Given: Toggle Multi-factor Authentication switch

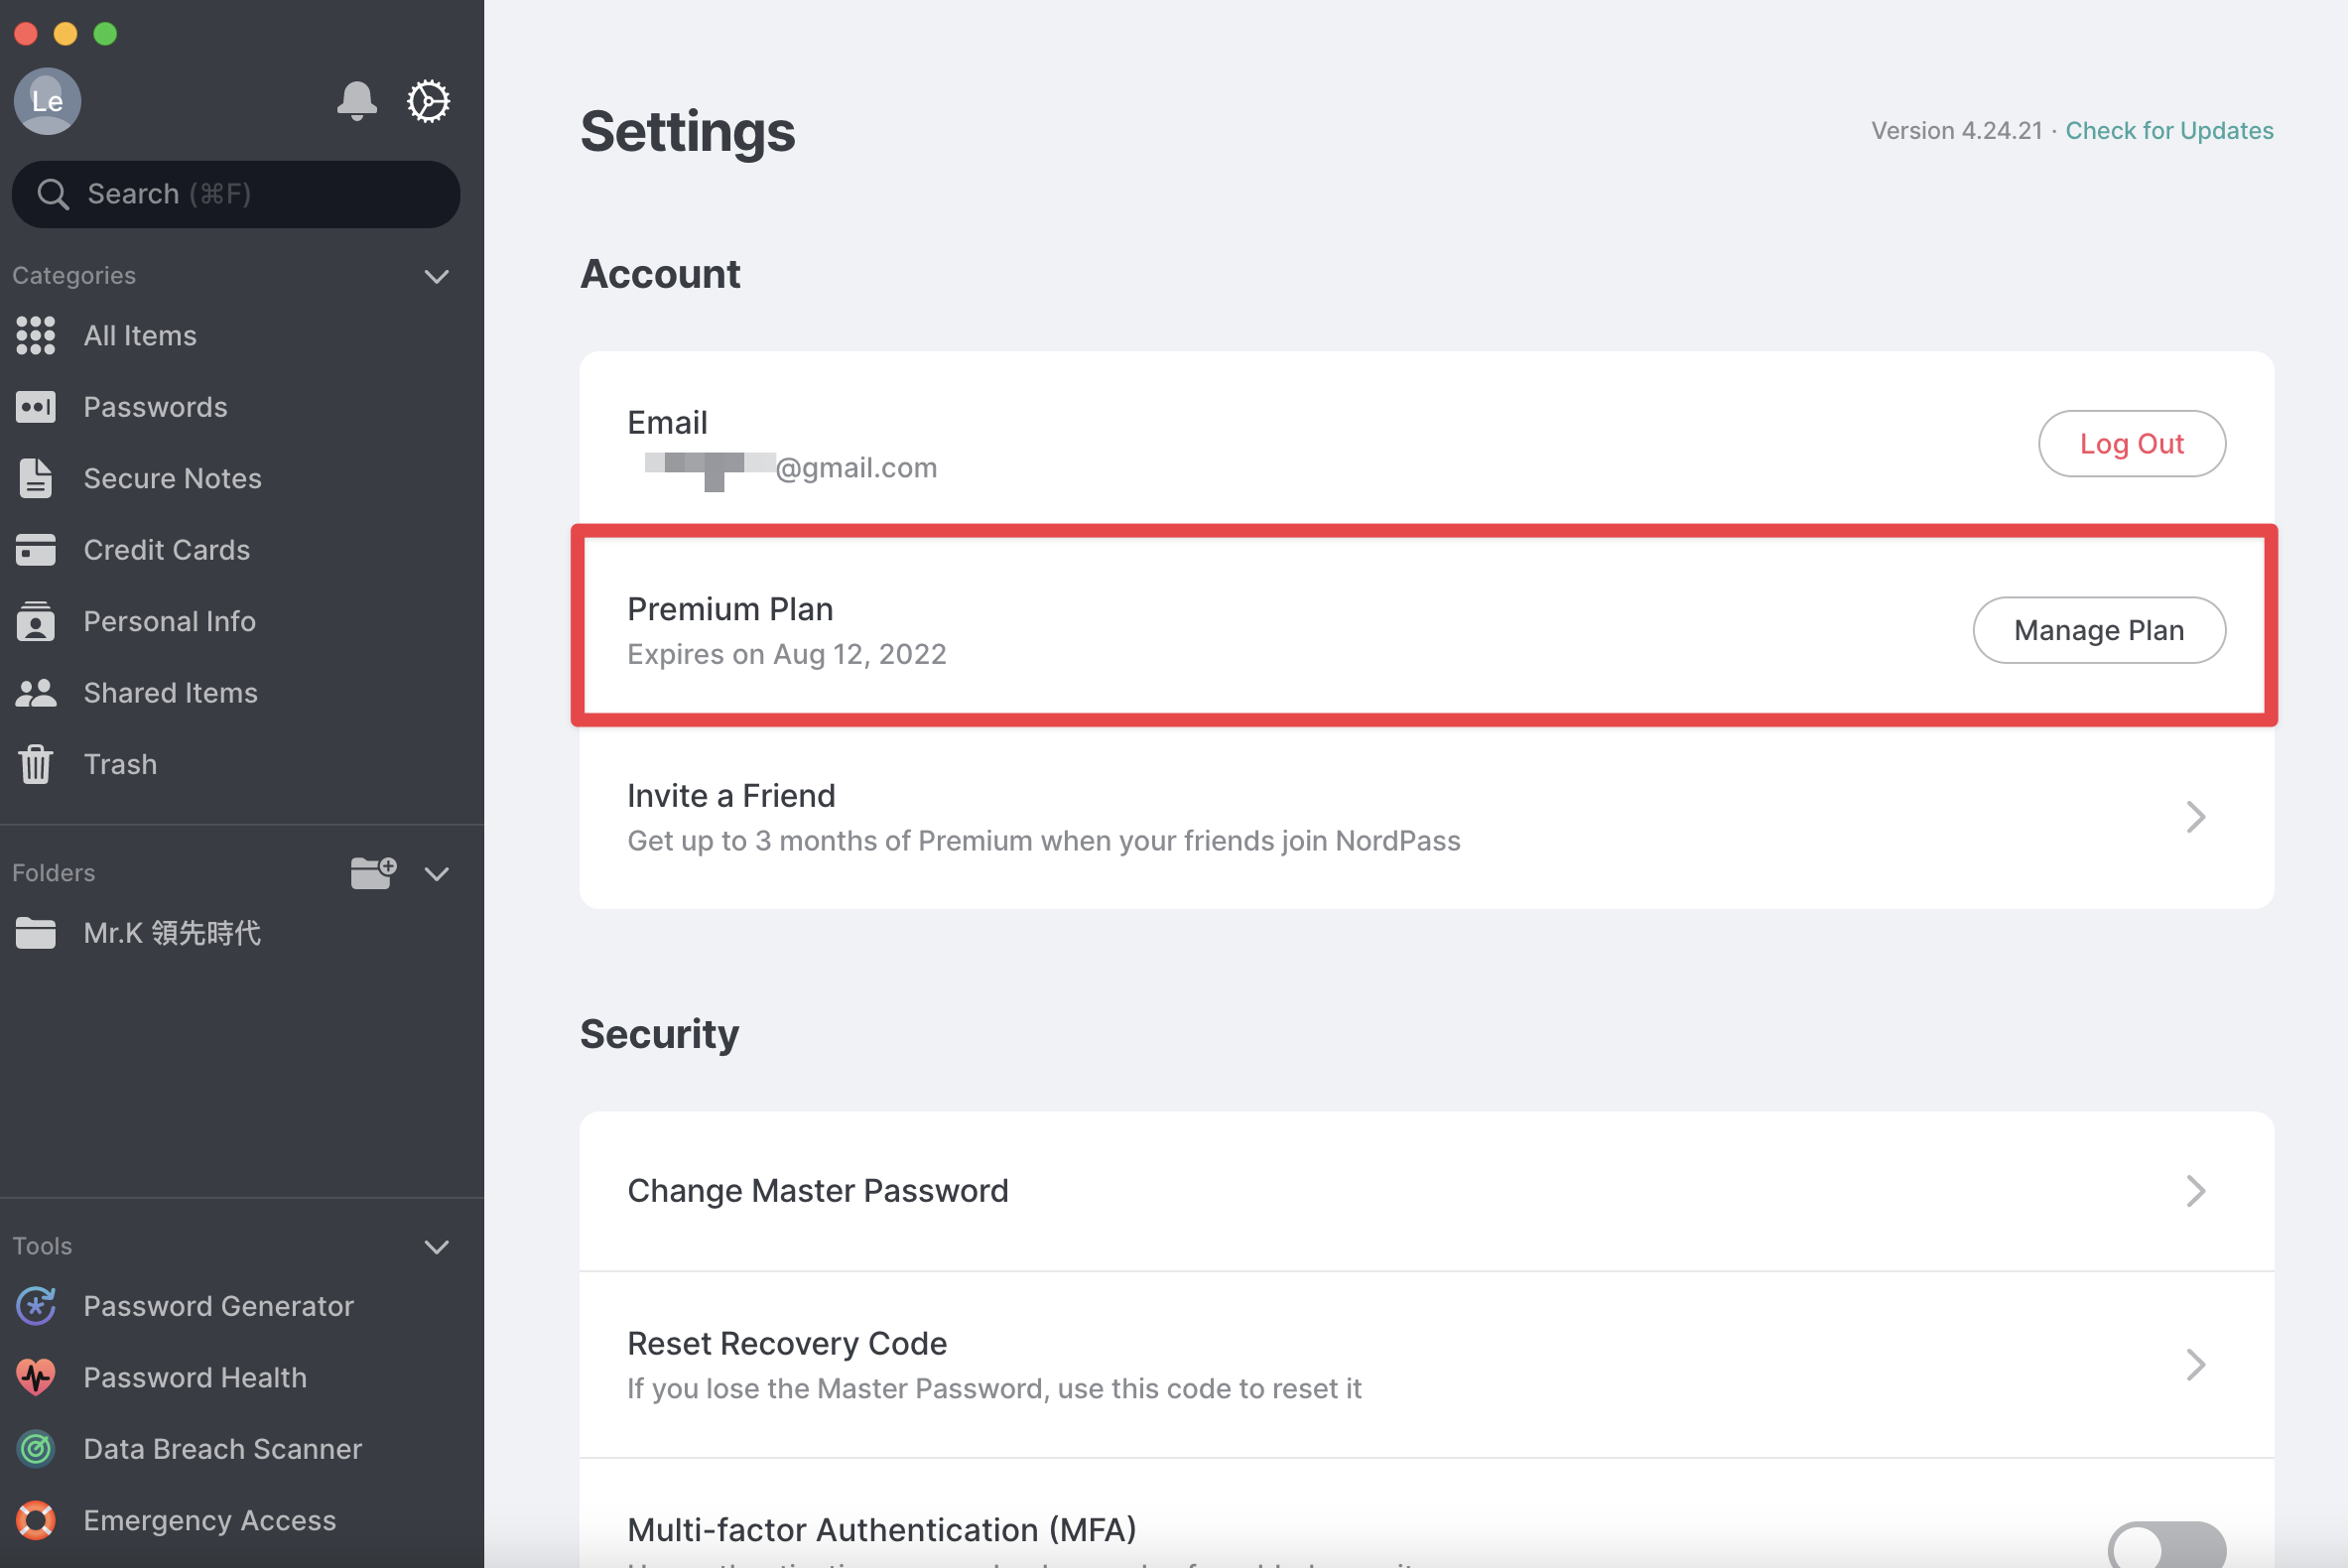Looking at the screenshot, I should coord(2166,1545).
